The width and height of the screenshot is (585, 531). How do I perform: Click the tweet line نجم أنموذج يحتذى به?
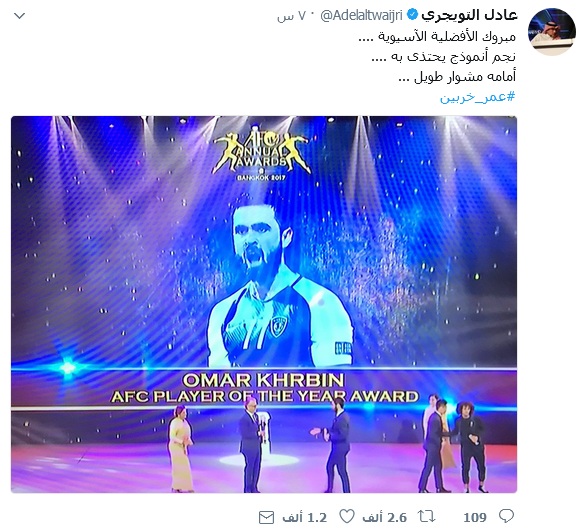coord(444,56)
